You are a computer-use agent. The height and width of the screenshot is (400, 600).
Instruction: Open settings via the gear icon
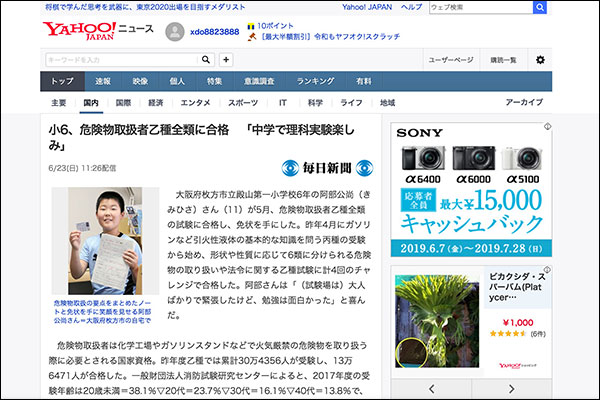(x=540, y=60)
